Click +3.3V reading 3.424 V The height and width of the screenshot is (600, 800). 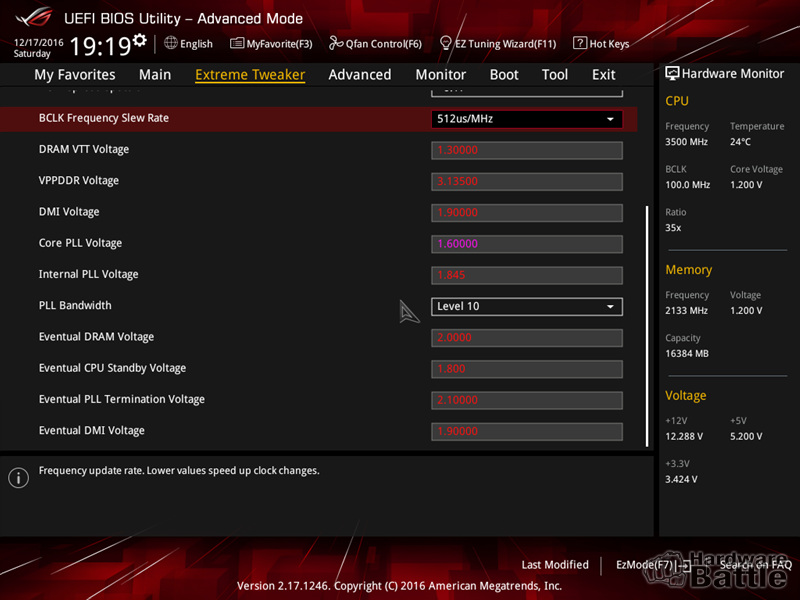click(x=681, y=480)
